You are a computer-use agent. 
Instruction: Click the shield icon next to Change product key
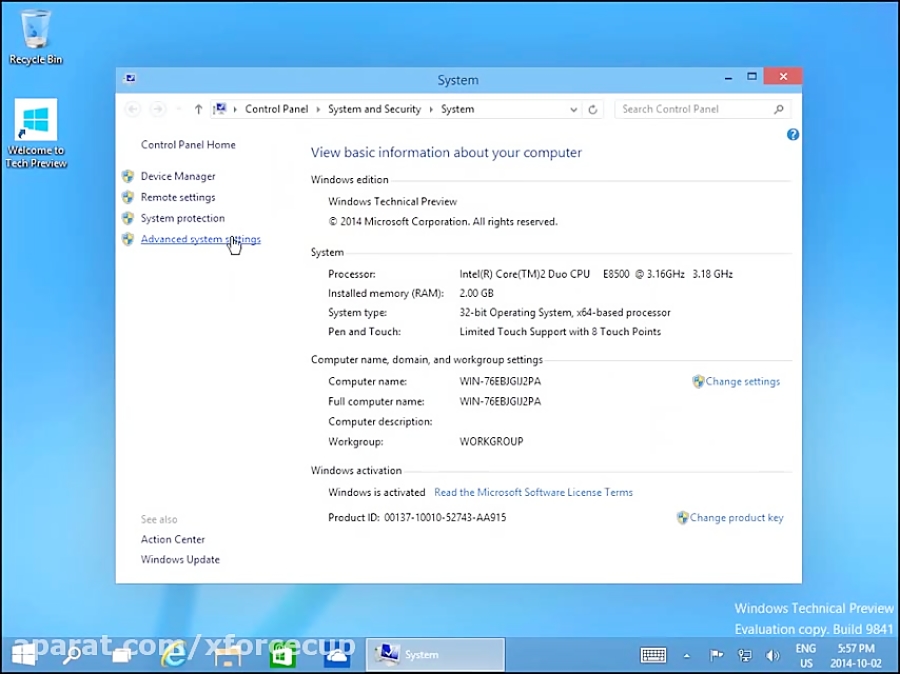[x=682, y=518]
